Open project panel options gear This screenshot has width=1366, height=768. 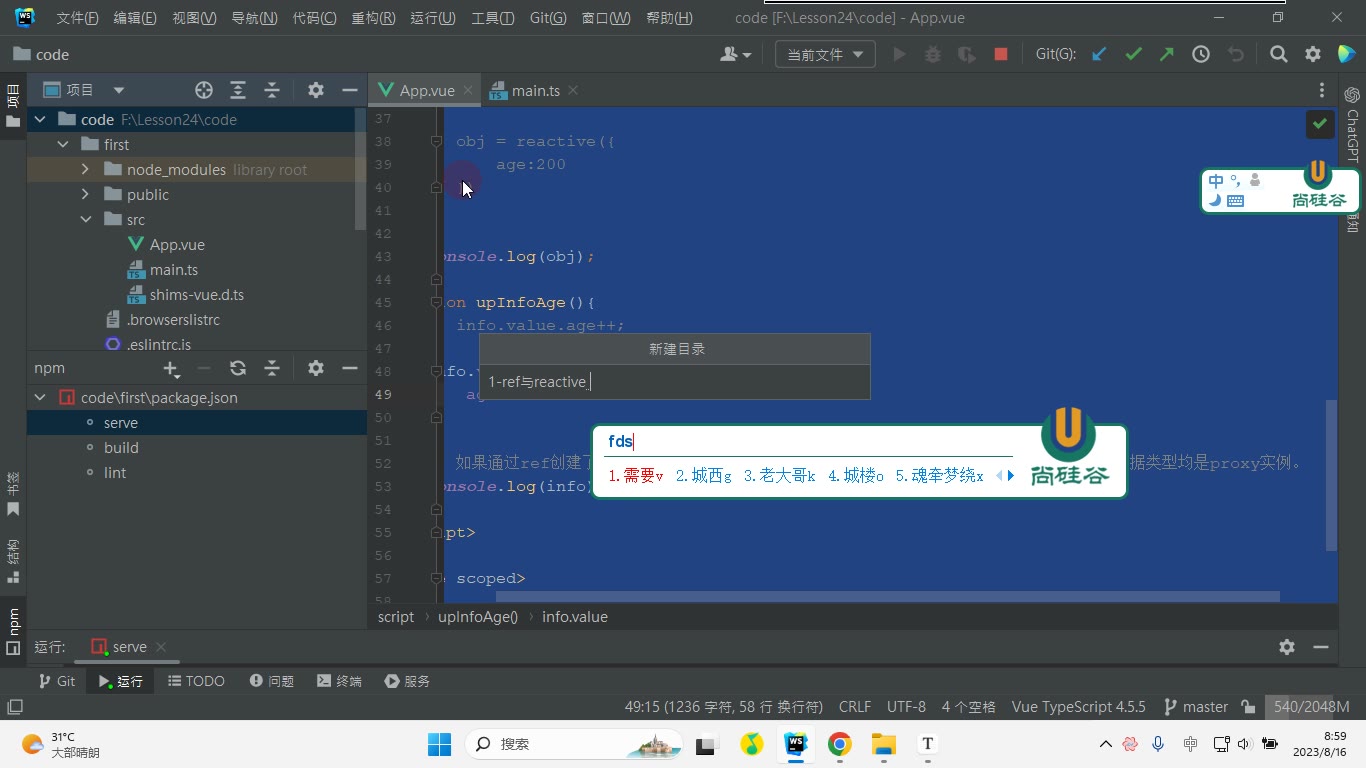[x=316, y=90]
